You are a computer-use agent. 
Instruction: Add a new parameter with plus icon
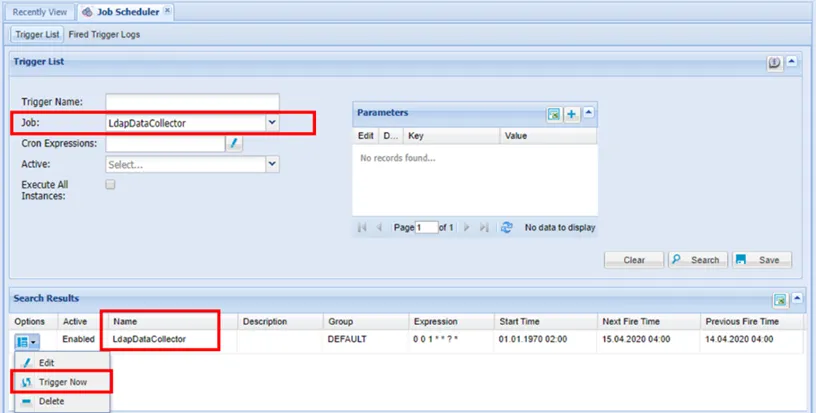click(x=571, y=114)
